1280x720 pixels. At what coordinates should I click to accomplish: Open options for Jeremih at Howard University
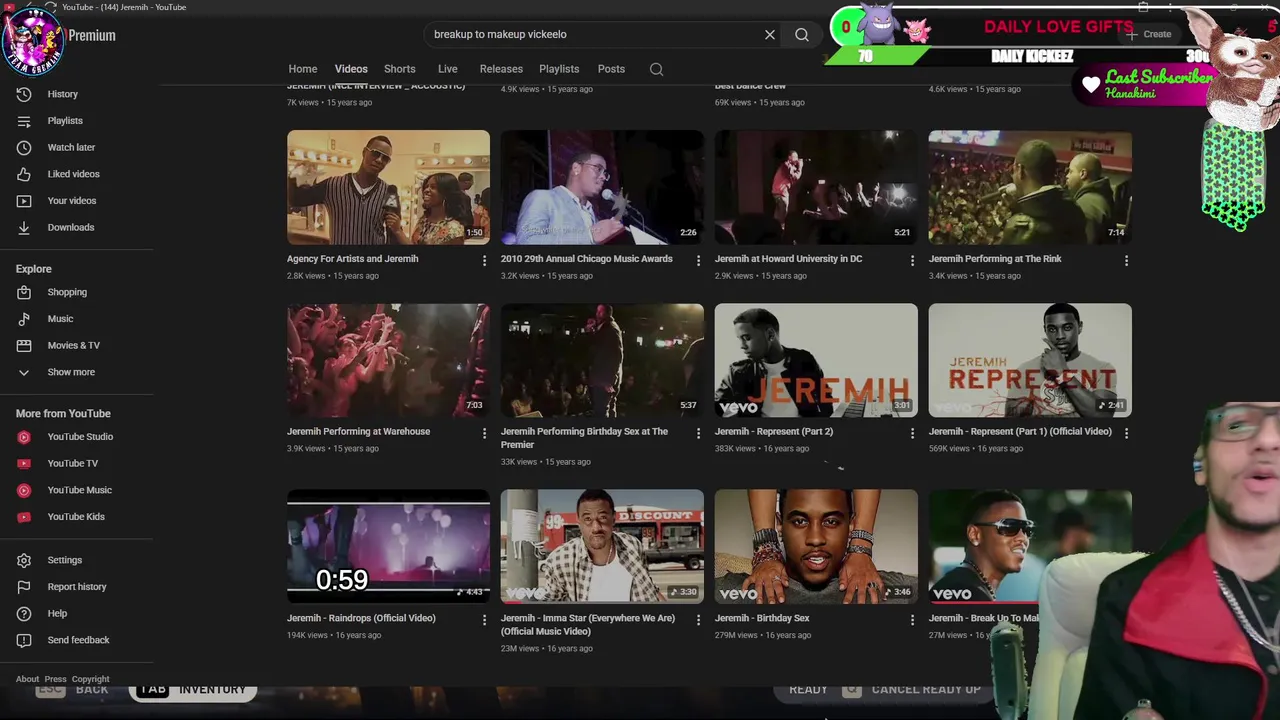click(x=912, y=260)
